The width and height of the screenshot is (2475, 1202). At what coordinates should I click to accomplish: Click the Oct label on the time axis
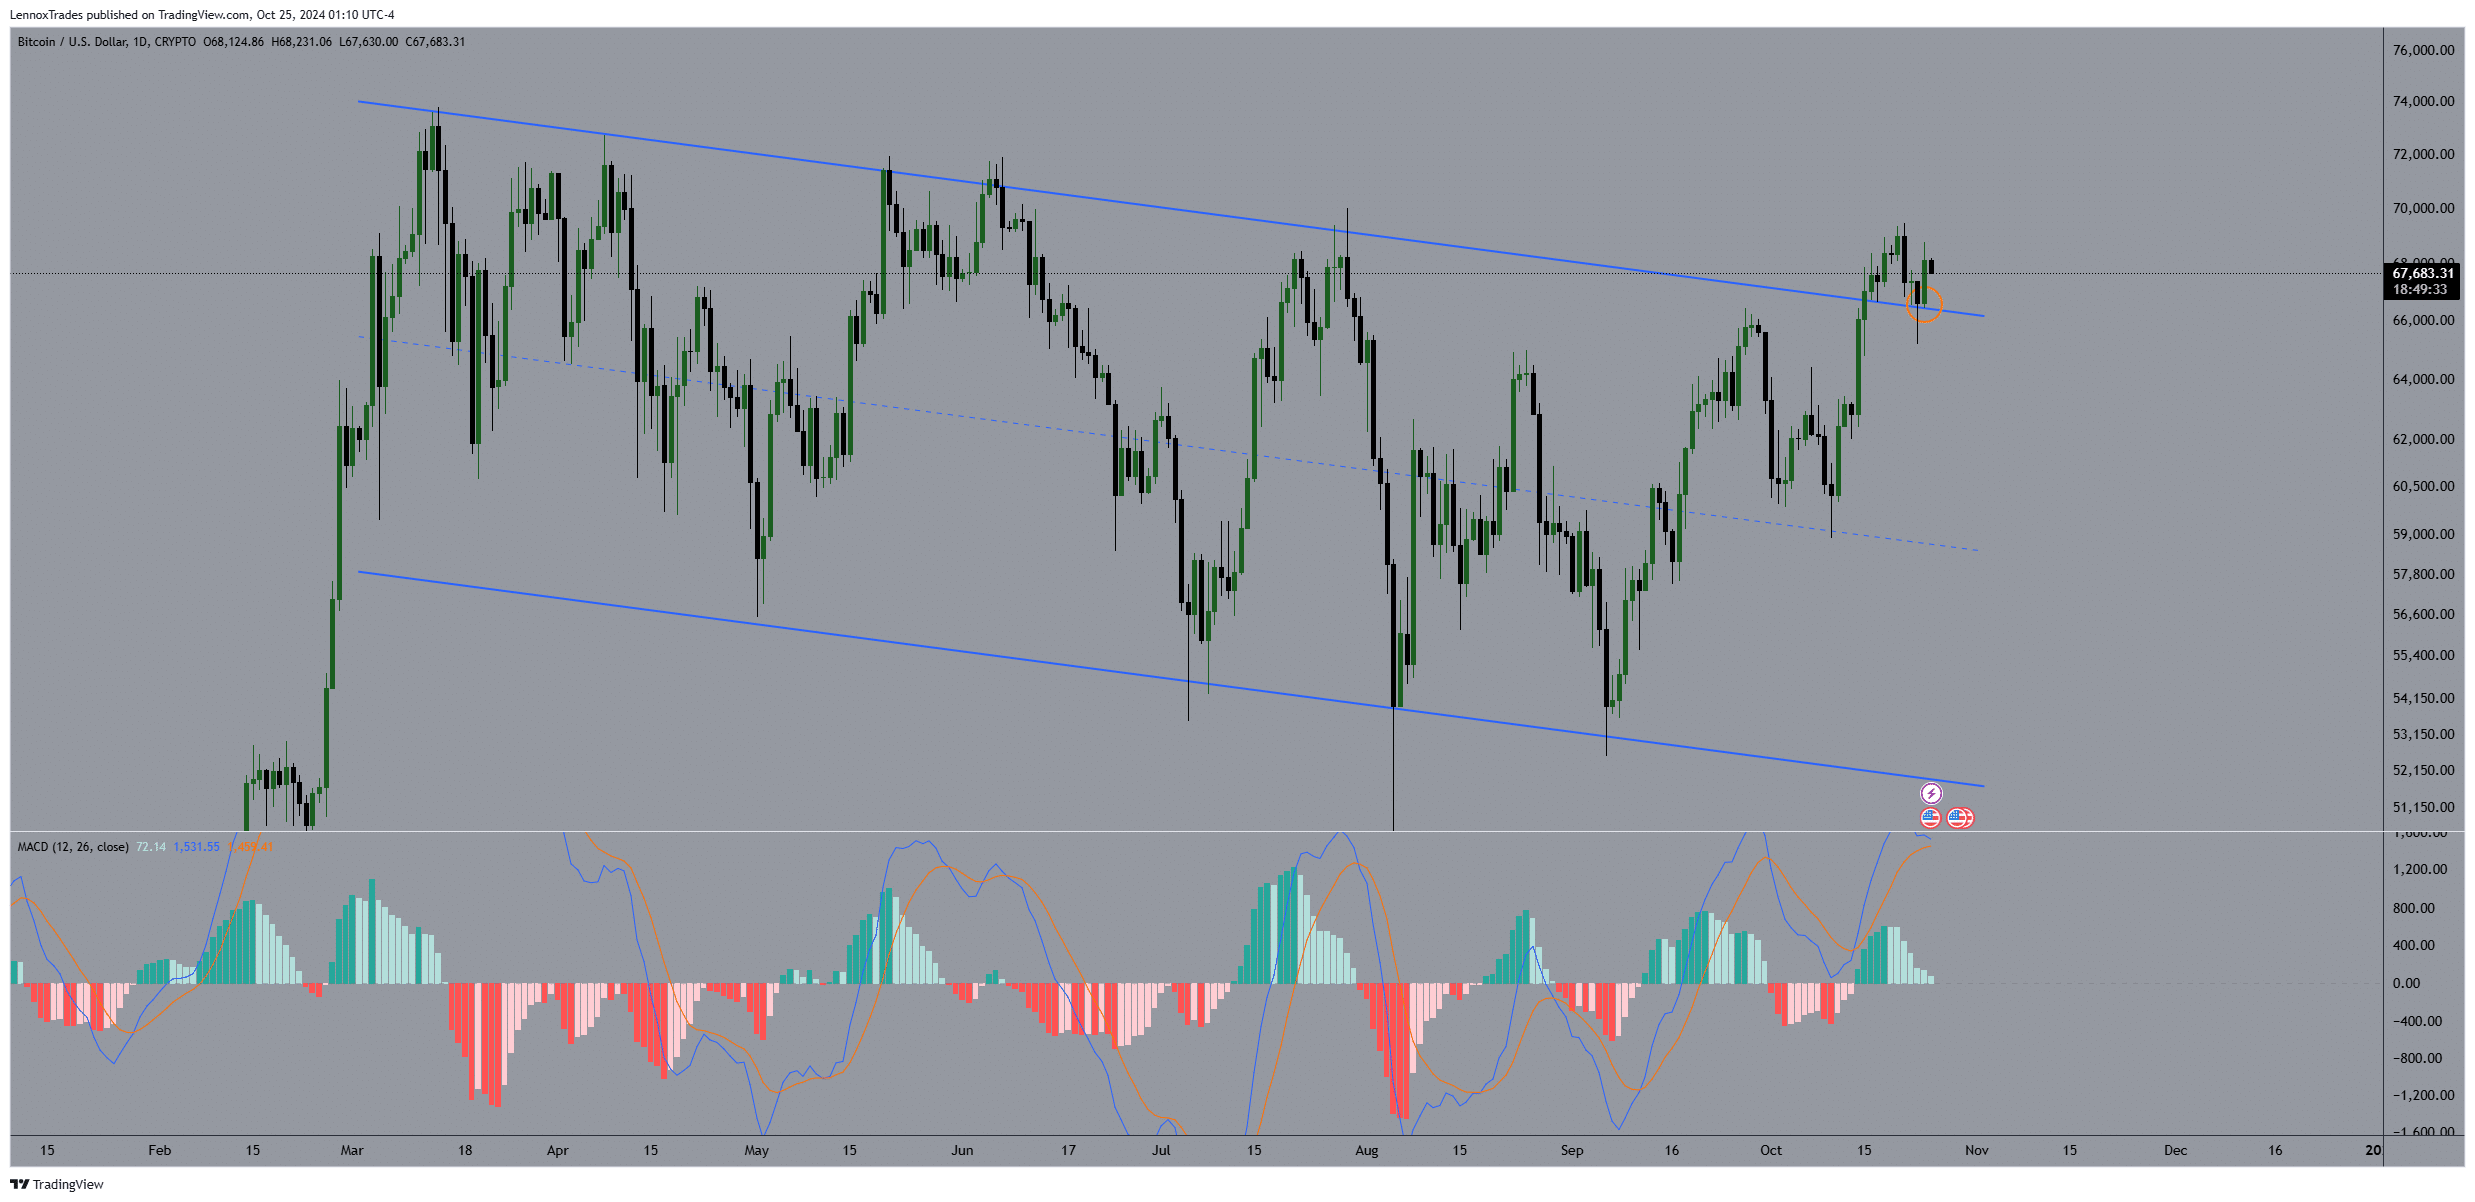tap(1771, 1150)
